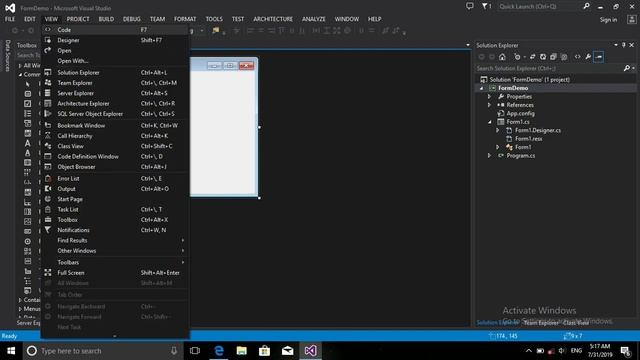Open File Explorer from the taskbar
Image resolution: width=640 pixels, height=360 pixels.
click(x=242, y=351)
